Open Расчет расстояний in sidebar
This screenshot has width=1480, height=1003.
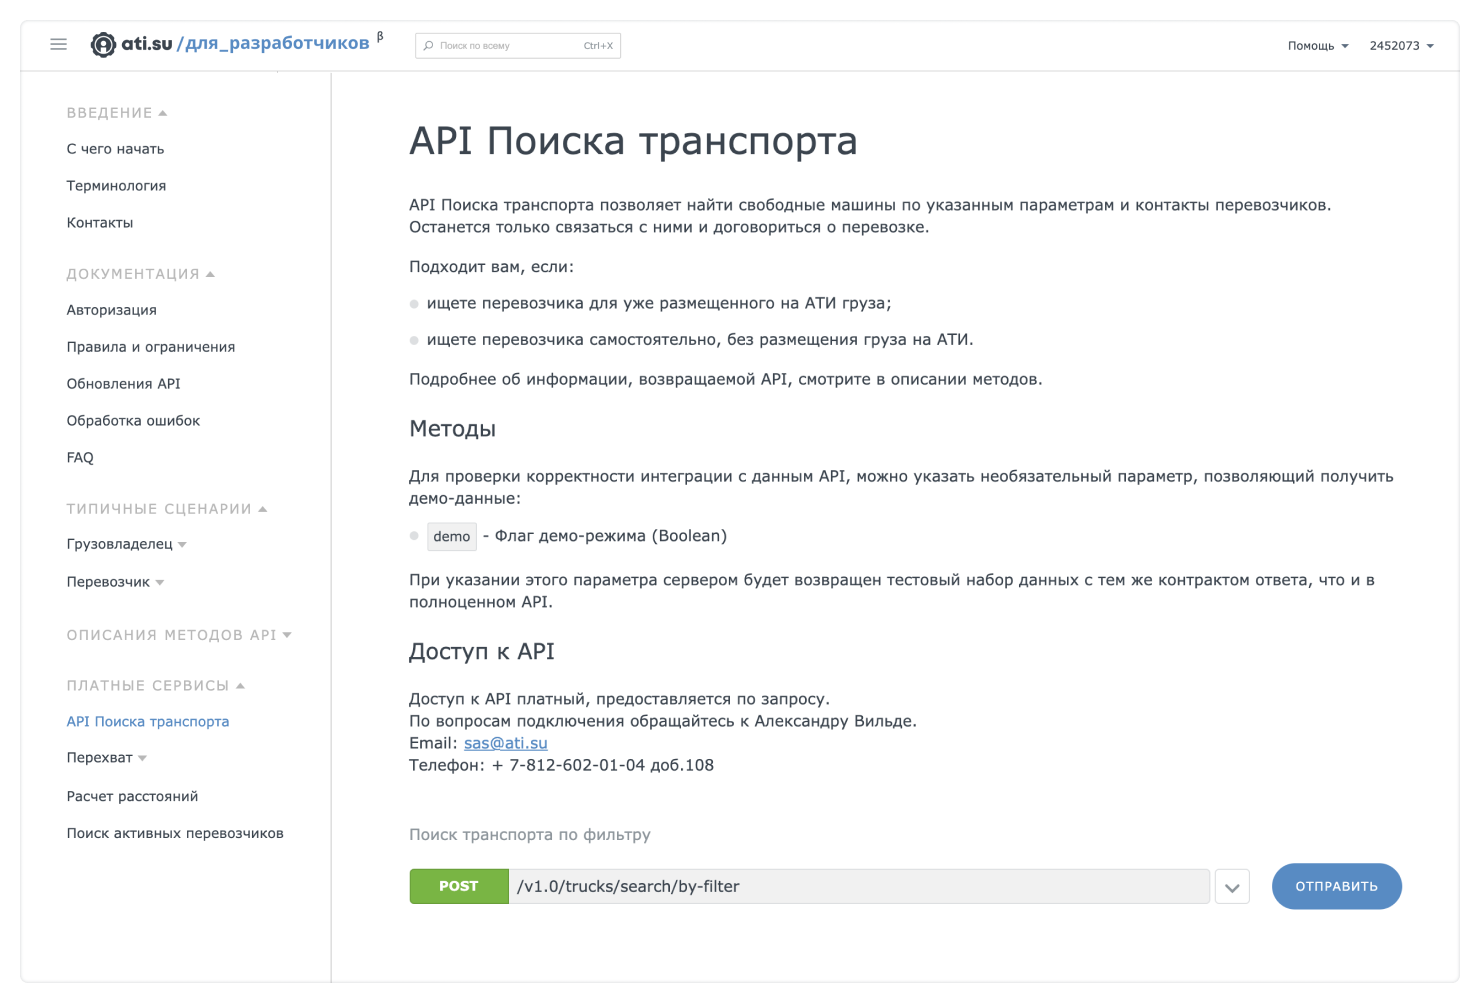click(132, 797)
